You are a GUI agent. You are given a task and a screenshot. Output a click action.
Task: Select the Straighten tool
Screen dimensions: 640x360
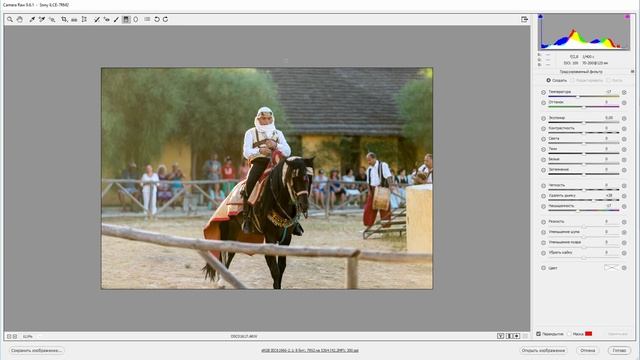pyautogui.click(x=74, y=19)
